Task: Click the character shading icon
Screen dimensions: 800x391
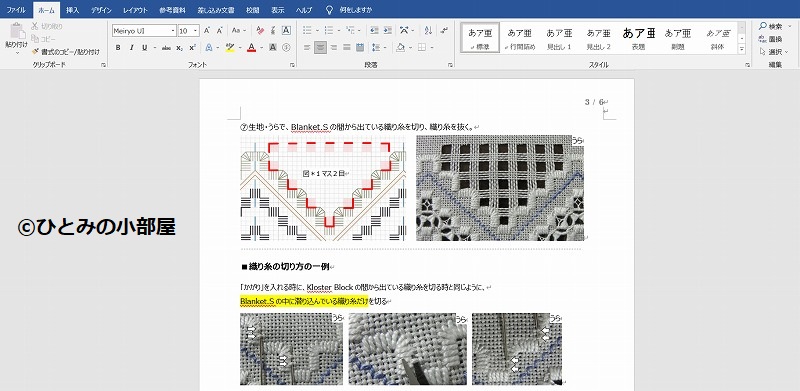Action: 272,47
